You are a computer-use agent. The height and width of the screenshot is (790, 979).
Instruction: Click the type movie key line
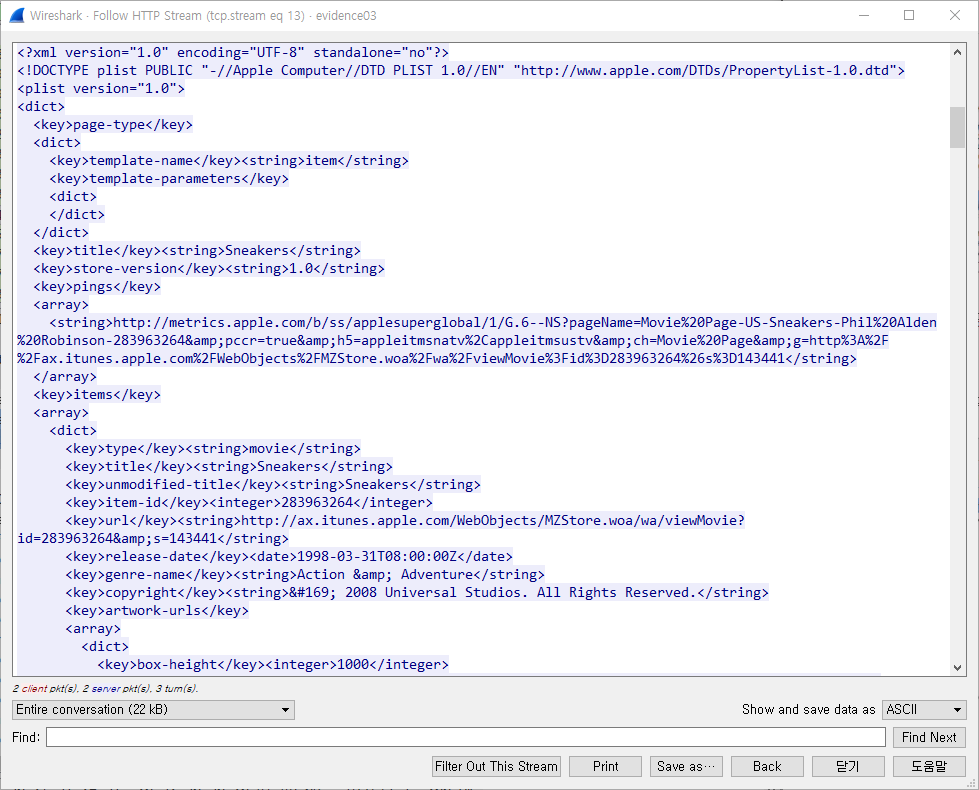pos(213,448)
